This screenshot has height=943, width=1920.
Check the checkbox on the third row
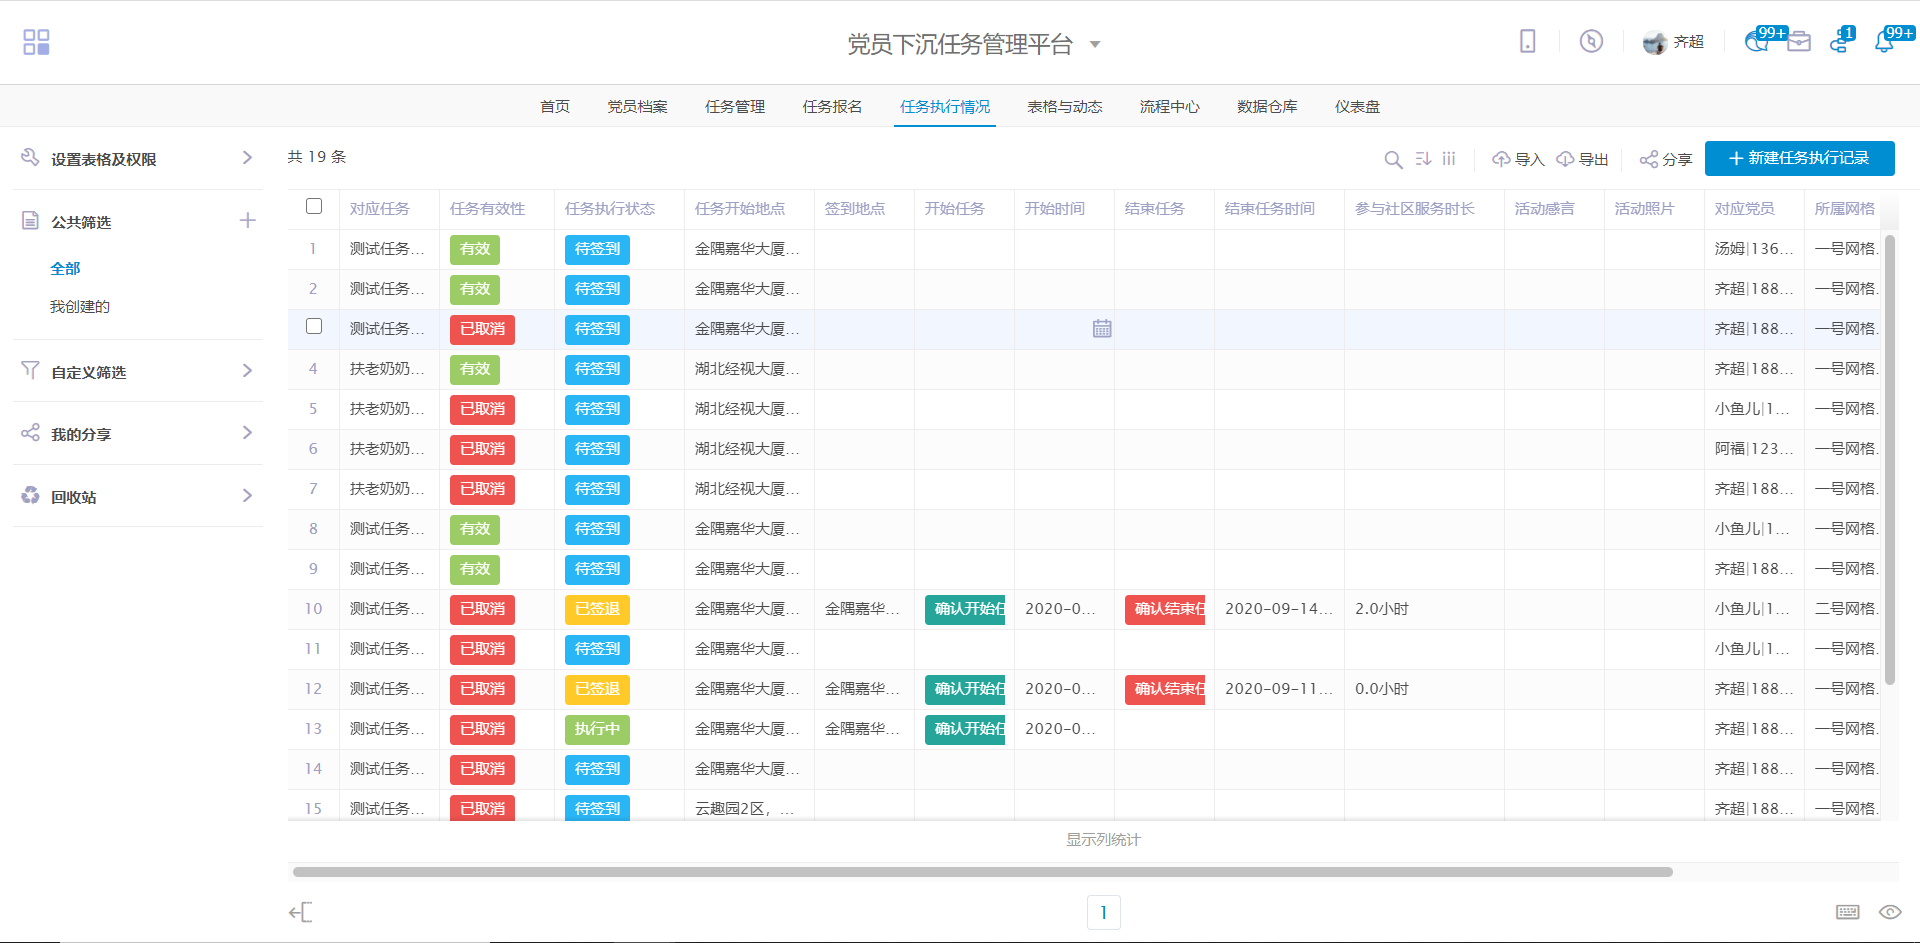point(314,327)
